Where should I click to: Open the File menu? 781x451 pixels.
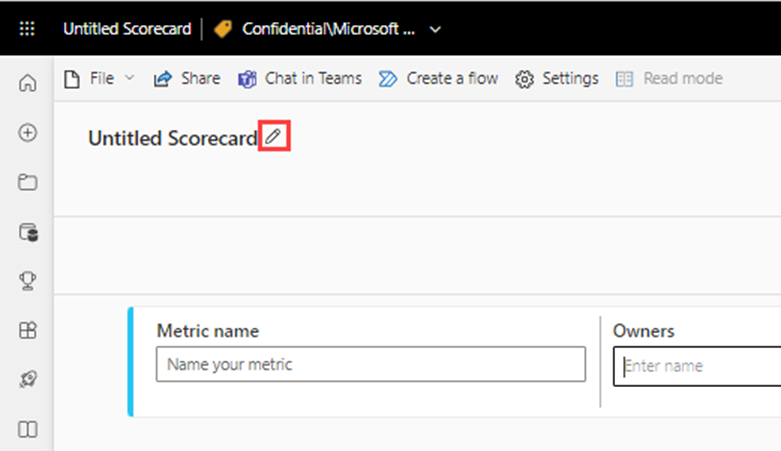[98, 79]
